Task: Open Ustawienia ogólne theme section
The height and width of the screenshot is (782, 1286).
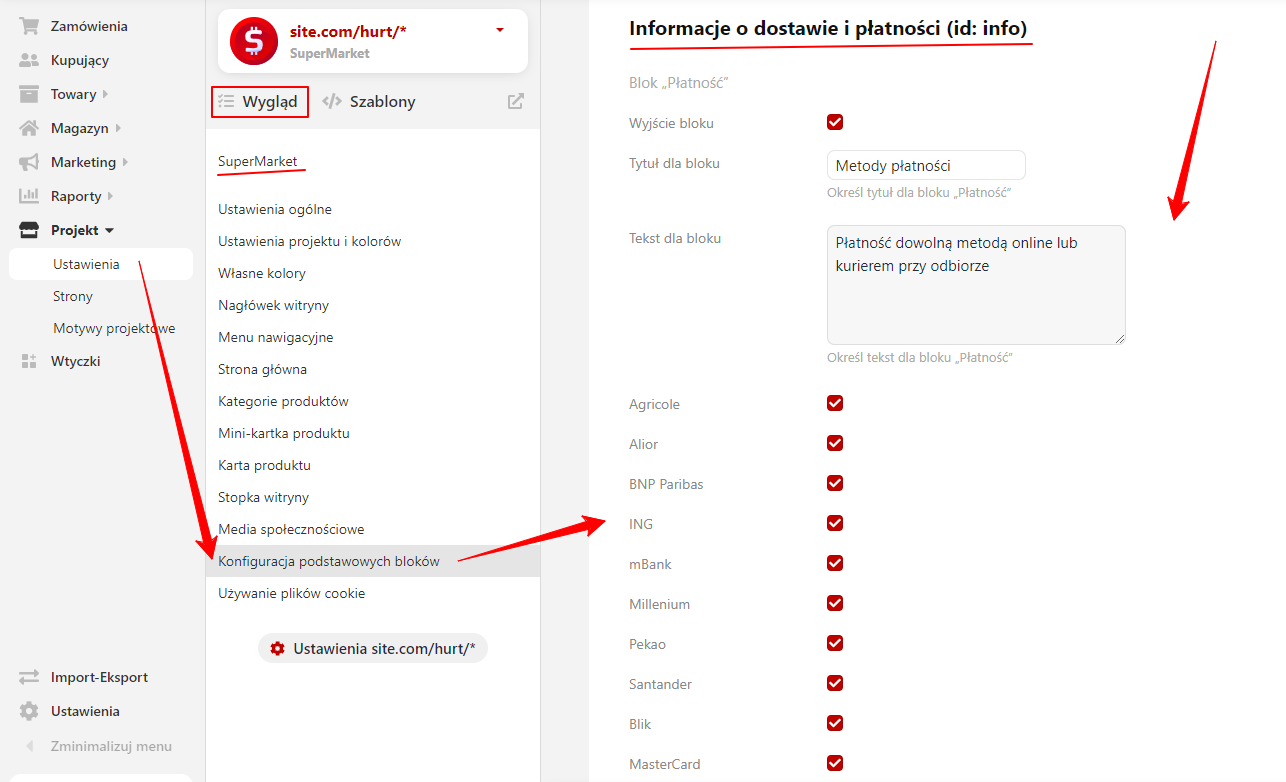Action: tap(275, 209)
